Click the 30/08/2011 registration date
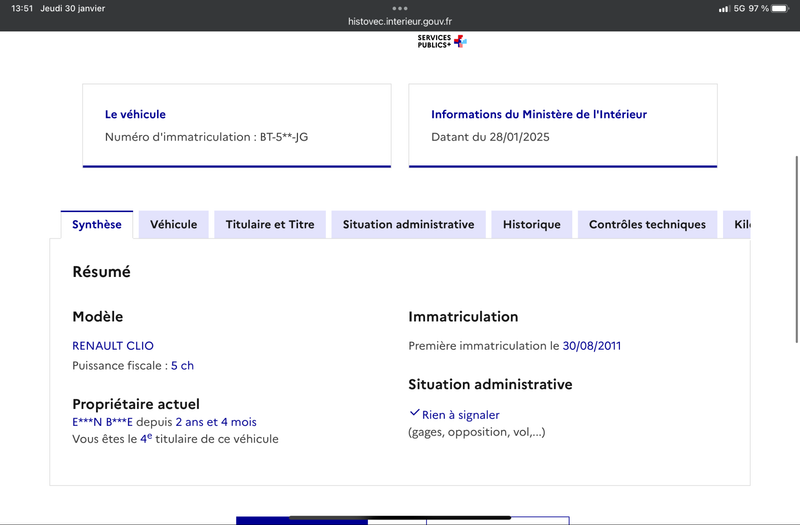 [x=591, y=346]
